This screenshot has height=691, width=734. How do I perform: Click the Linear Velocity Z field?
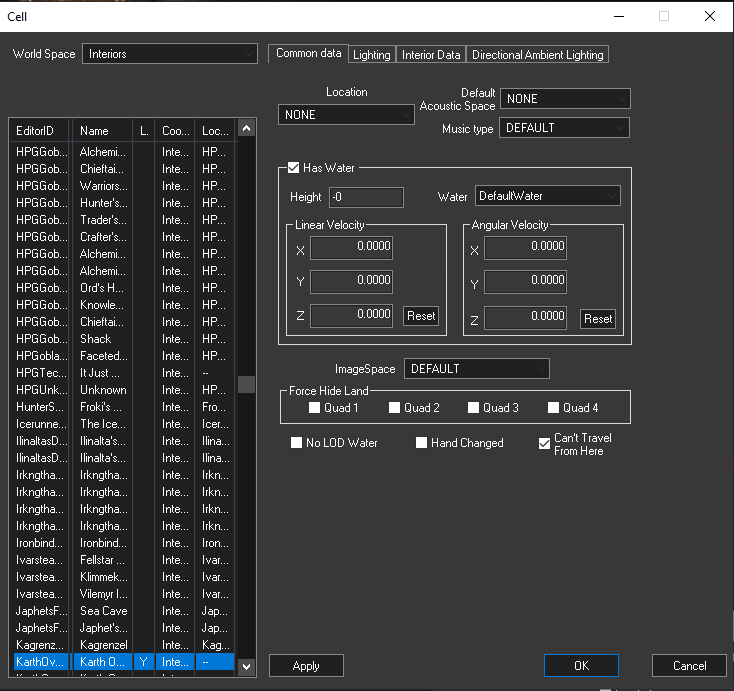352,316
